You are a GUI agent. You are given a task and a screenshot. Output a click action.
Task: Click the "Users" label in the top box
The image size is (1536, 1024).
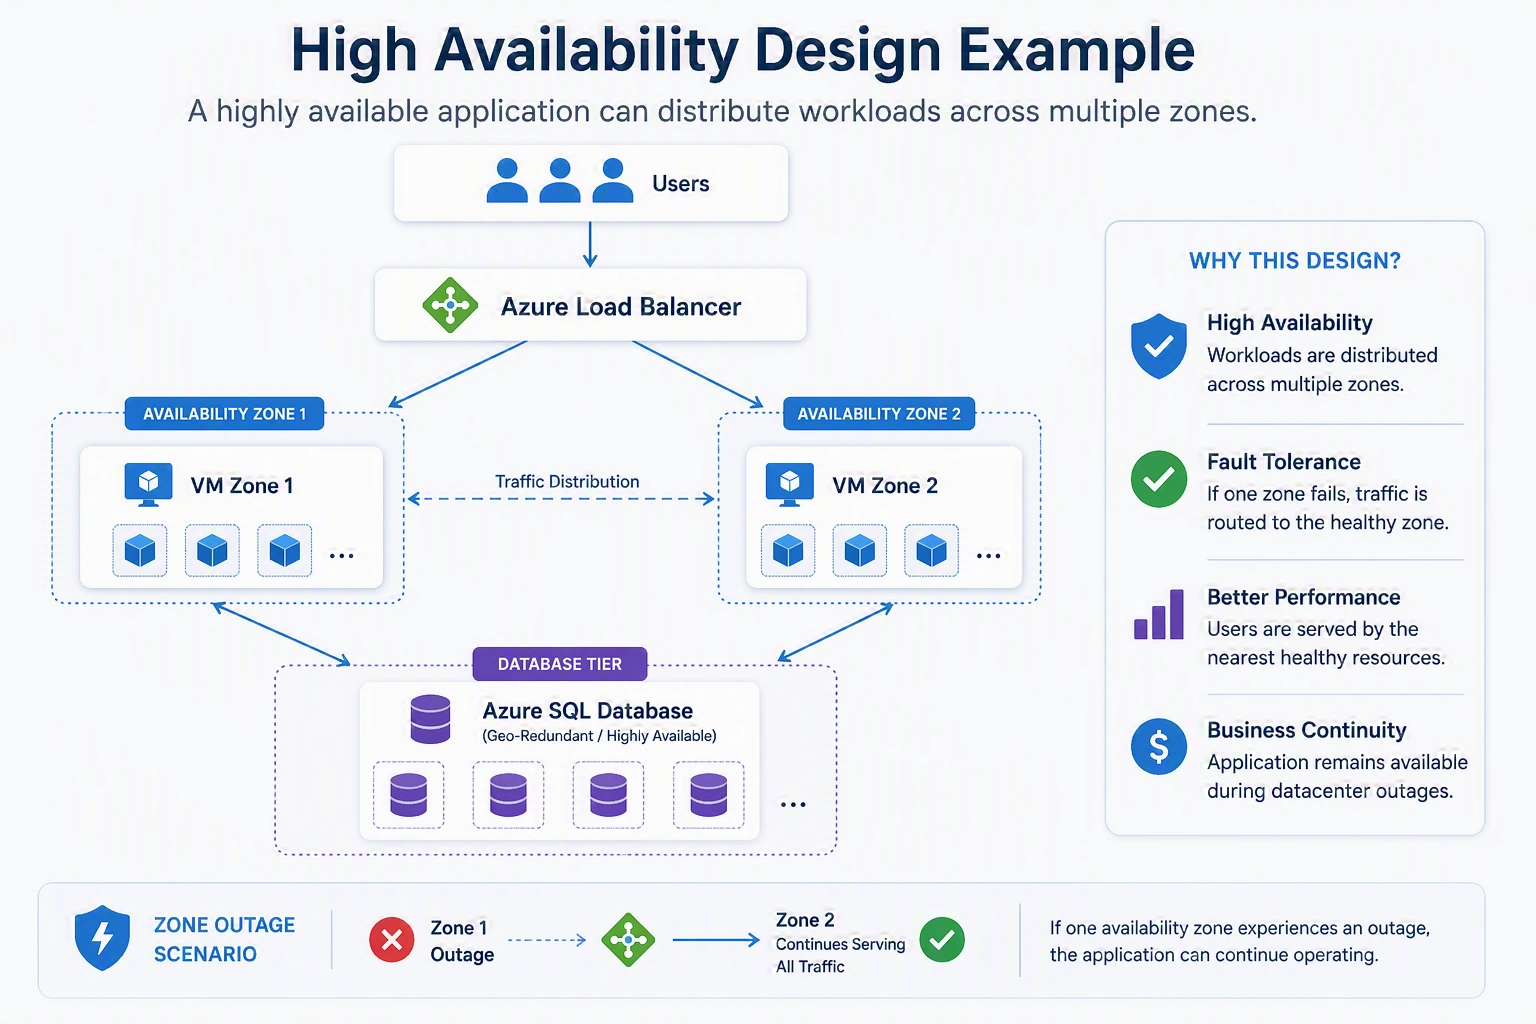(x=680, y=184)
